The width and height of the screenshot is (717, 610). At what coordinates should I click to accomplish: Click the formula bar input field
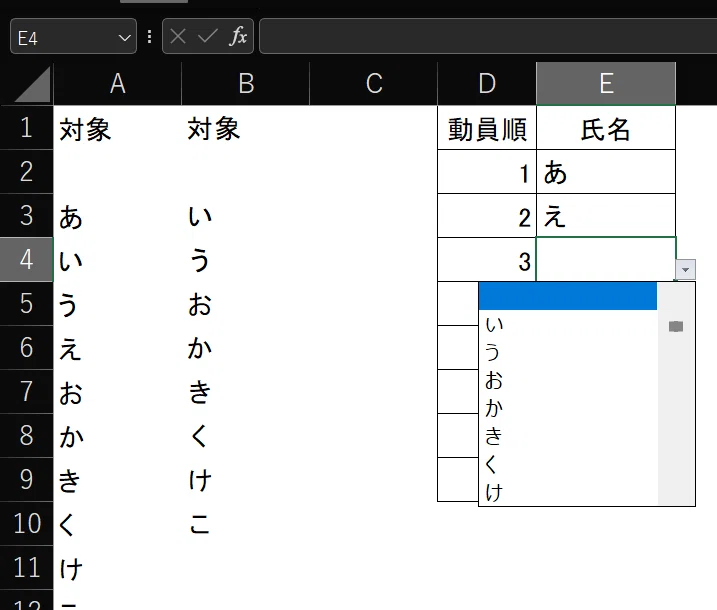pyautogui.click(x=488, y=36)
